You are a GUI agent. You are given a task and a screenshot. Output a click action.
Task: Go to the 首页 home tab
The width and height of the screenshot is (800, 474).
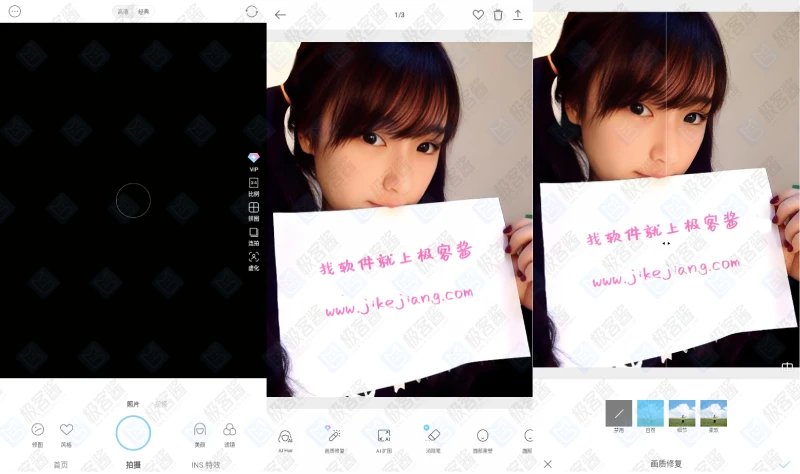(x=61, y=465)
